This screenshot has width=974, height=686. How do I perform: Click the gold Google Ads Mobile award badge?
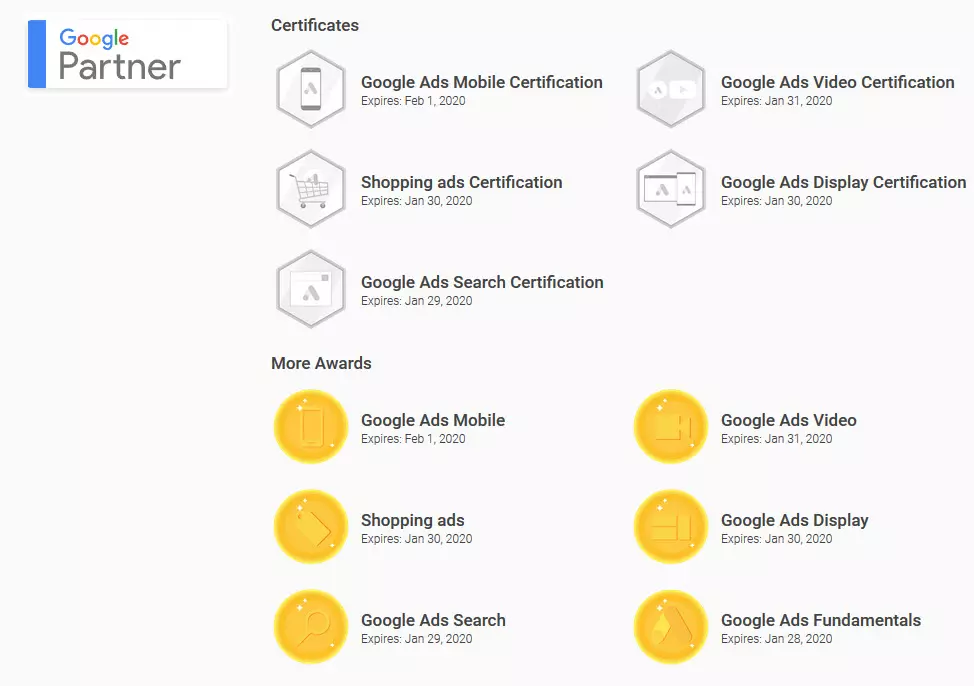311,427
